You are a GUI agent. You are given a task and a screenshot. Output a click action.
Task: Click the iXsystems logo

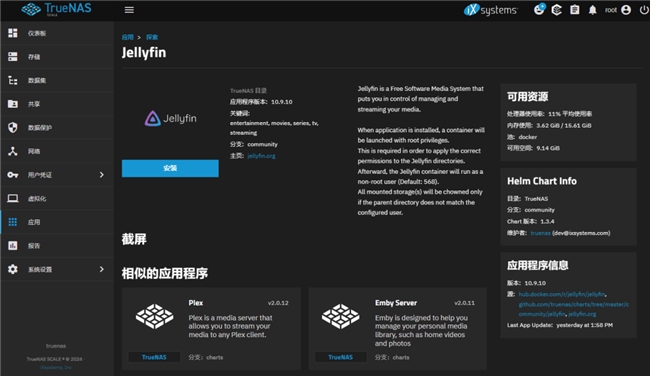coord(490,10)
